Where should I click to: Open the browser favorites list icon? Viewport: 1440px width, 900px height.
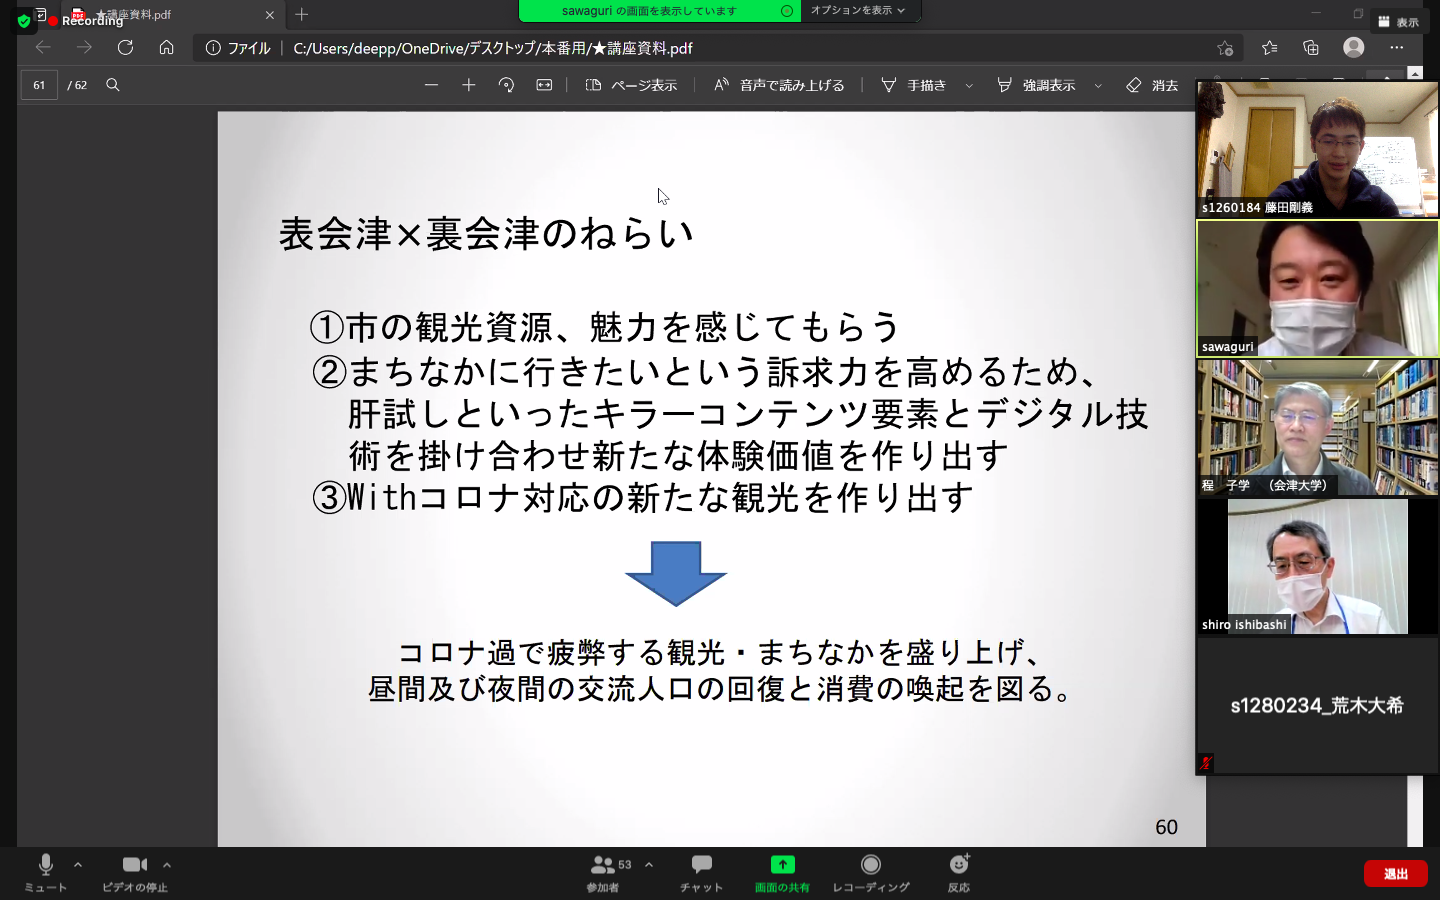coord(1270,47)
